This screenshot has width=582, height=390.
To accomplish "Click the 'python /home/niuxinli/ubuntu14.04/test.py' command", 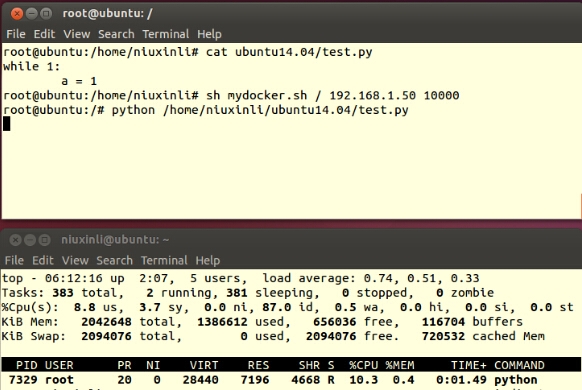I will [x=260, y=110].
